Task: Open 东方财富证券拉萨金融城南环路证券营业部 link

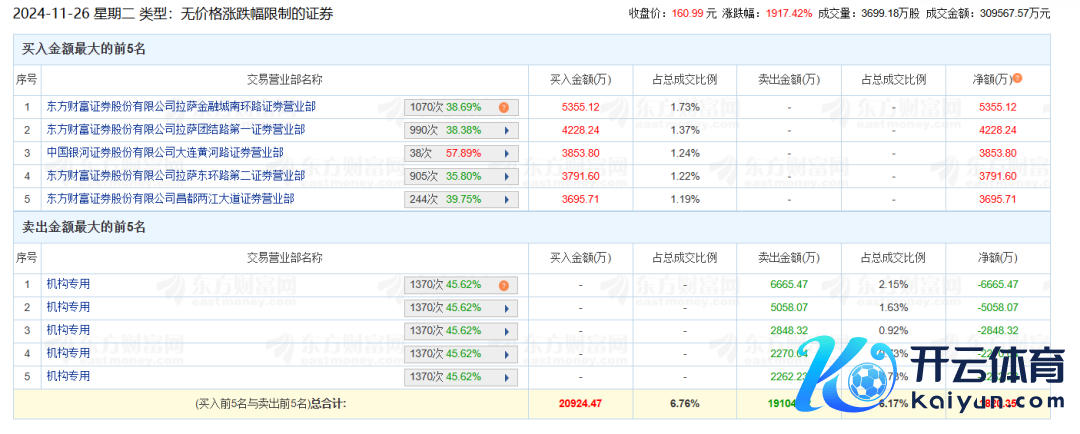Action: pyautogui.click(x=181, y=106)
